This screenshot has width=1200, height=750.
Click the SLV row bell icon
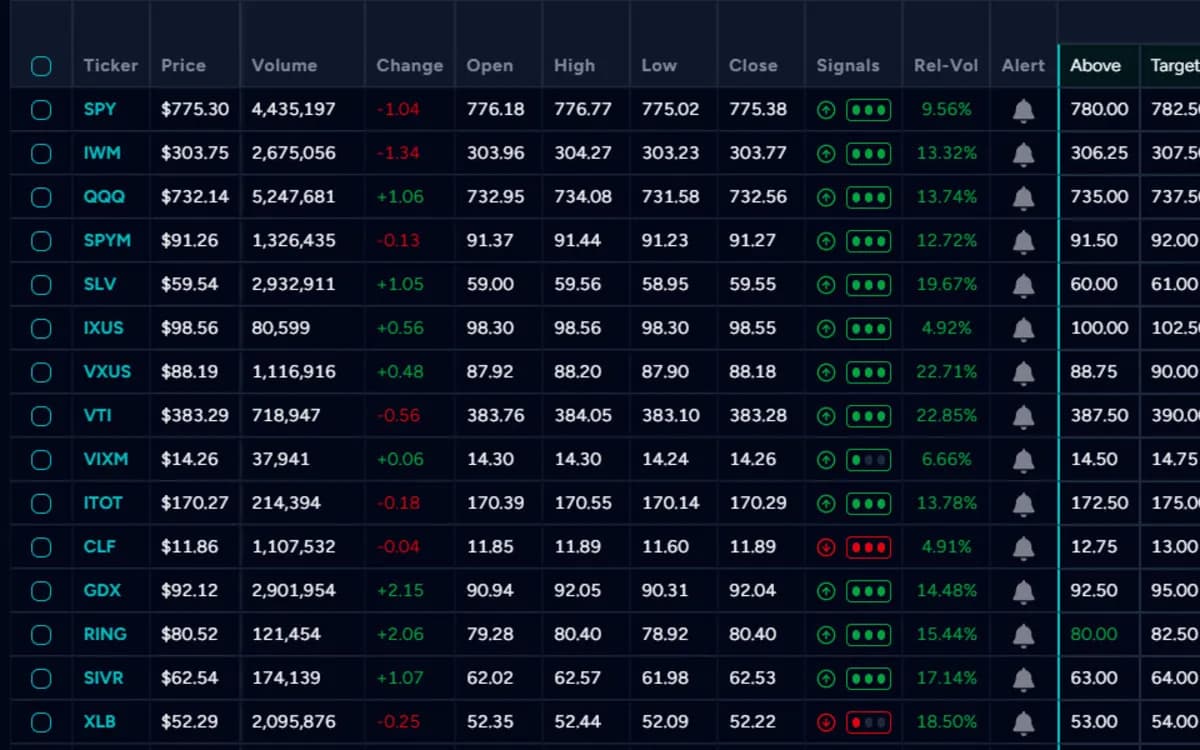(x=1023, y=285)
